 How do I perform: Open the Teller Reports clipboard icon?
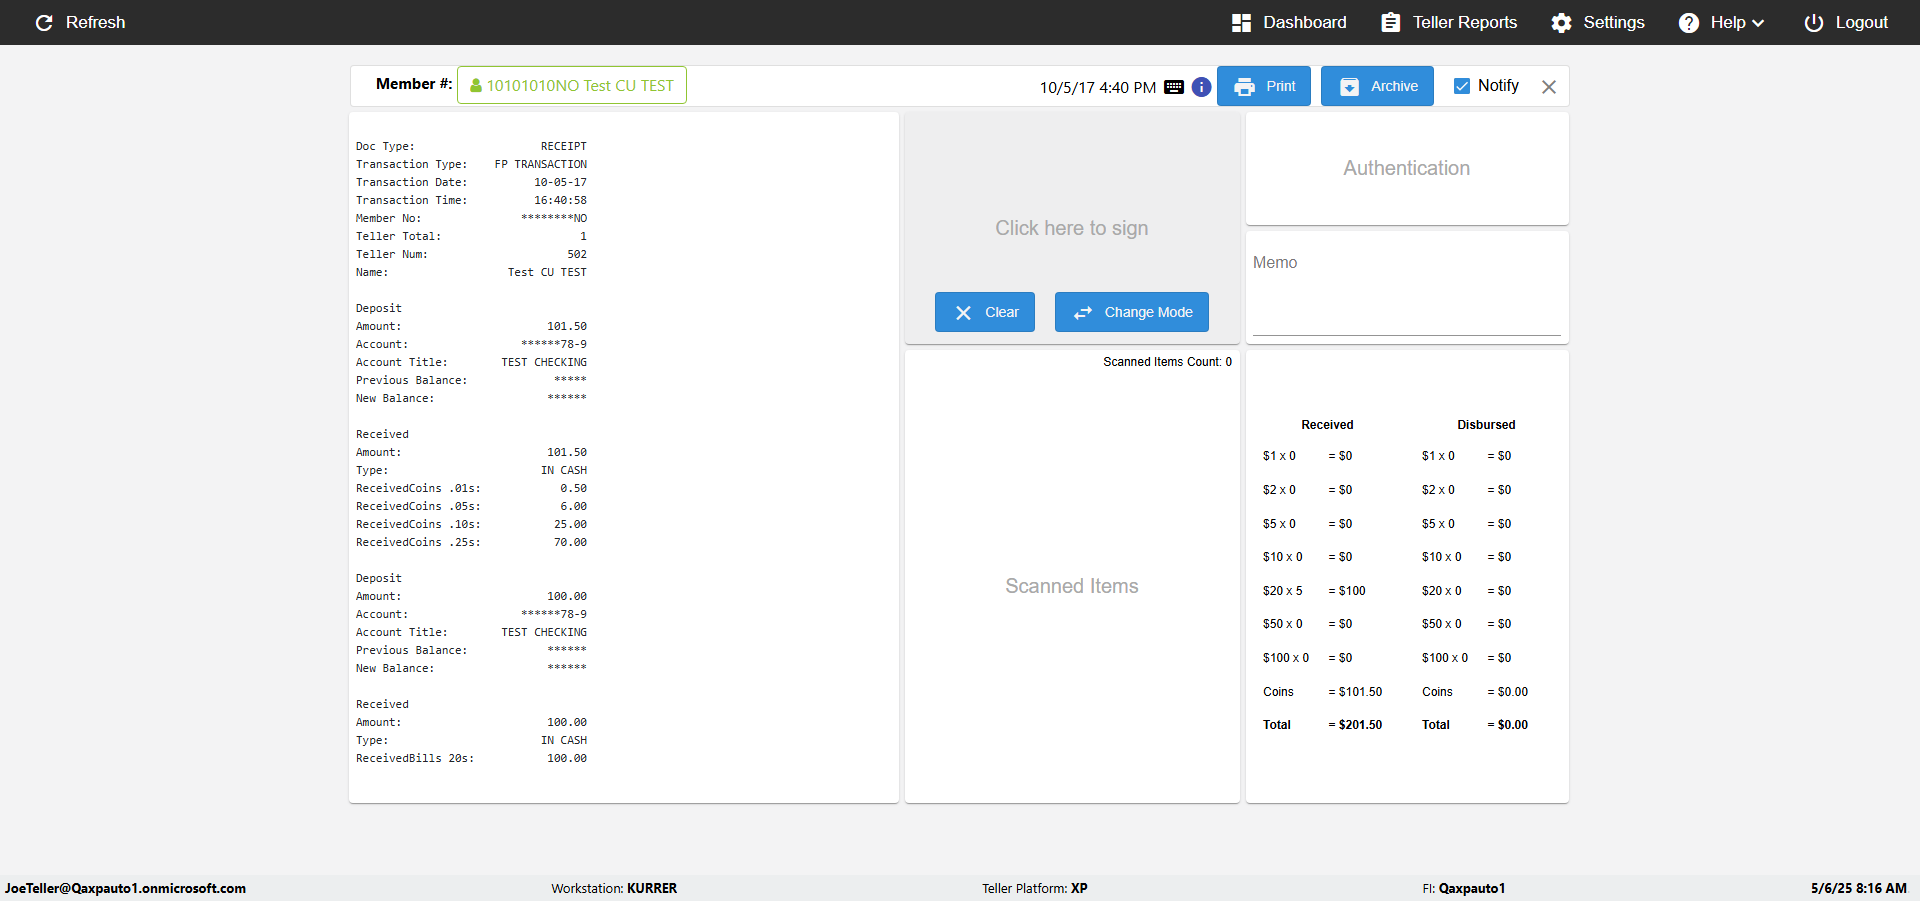1390,22
